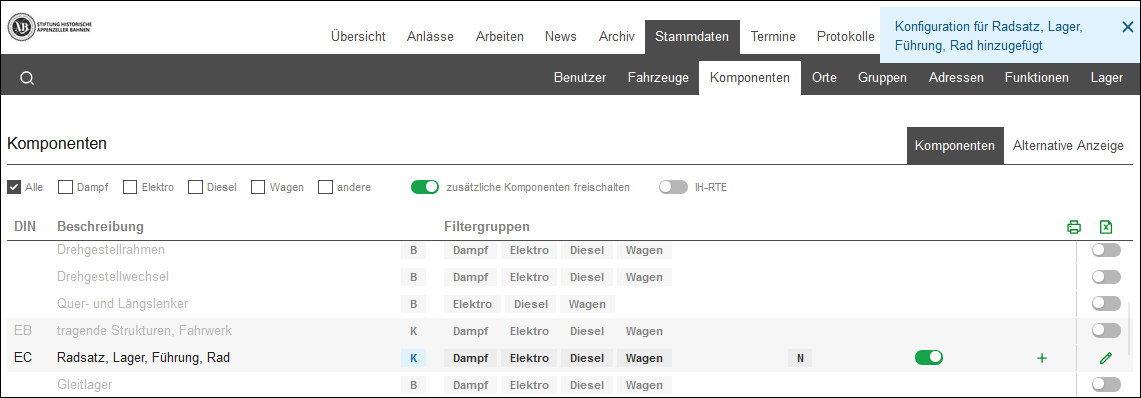Open the Termine menu
Viewport: 1141px width, 398px height.
(773, 36)
